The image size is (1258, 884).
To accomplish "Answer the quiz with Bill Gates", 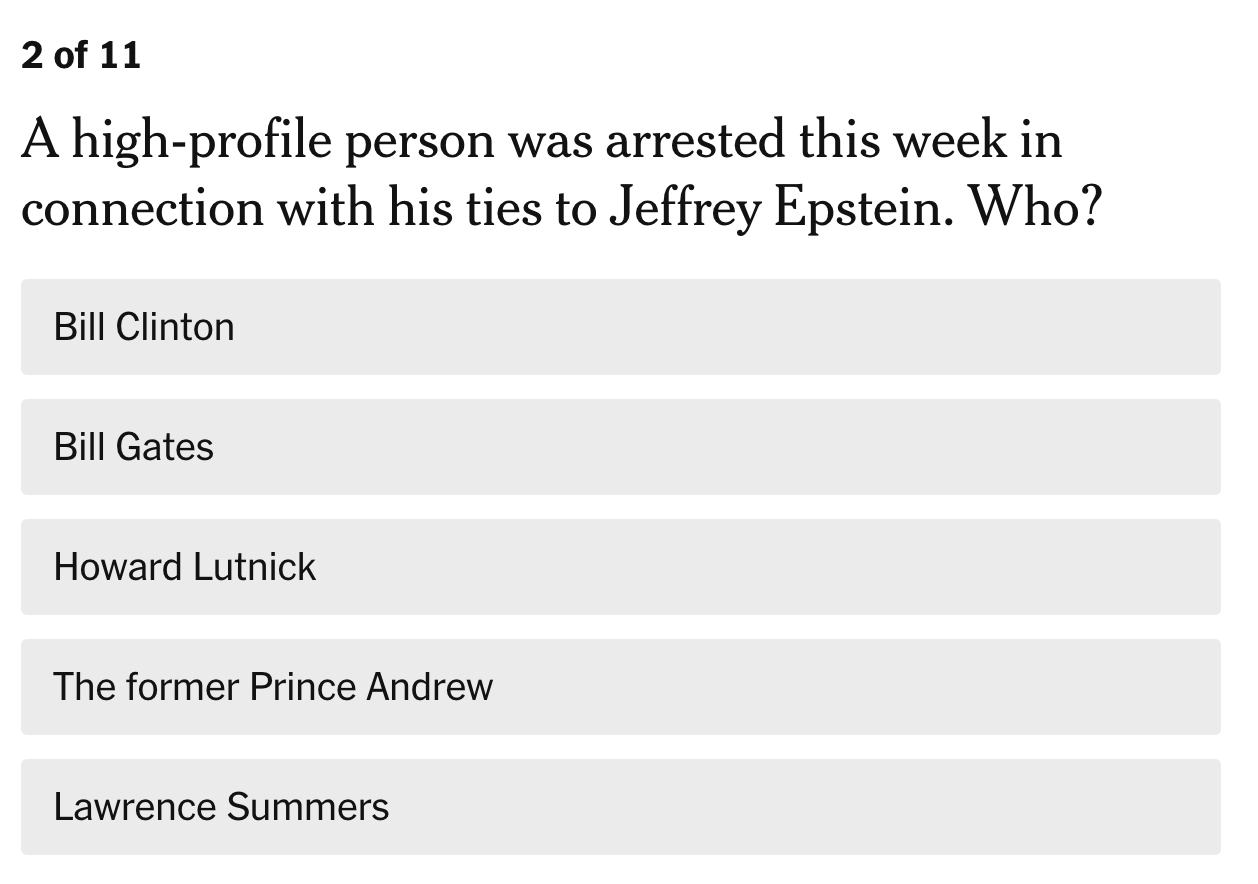I will [620, 447].
